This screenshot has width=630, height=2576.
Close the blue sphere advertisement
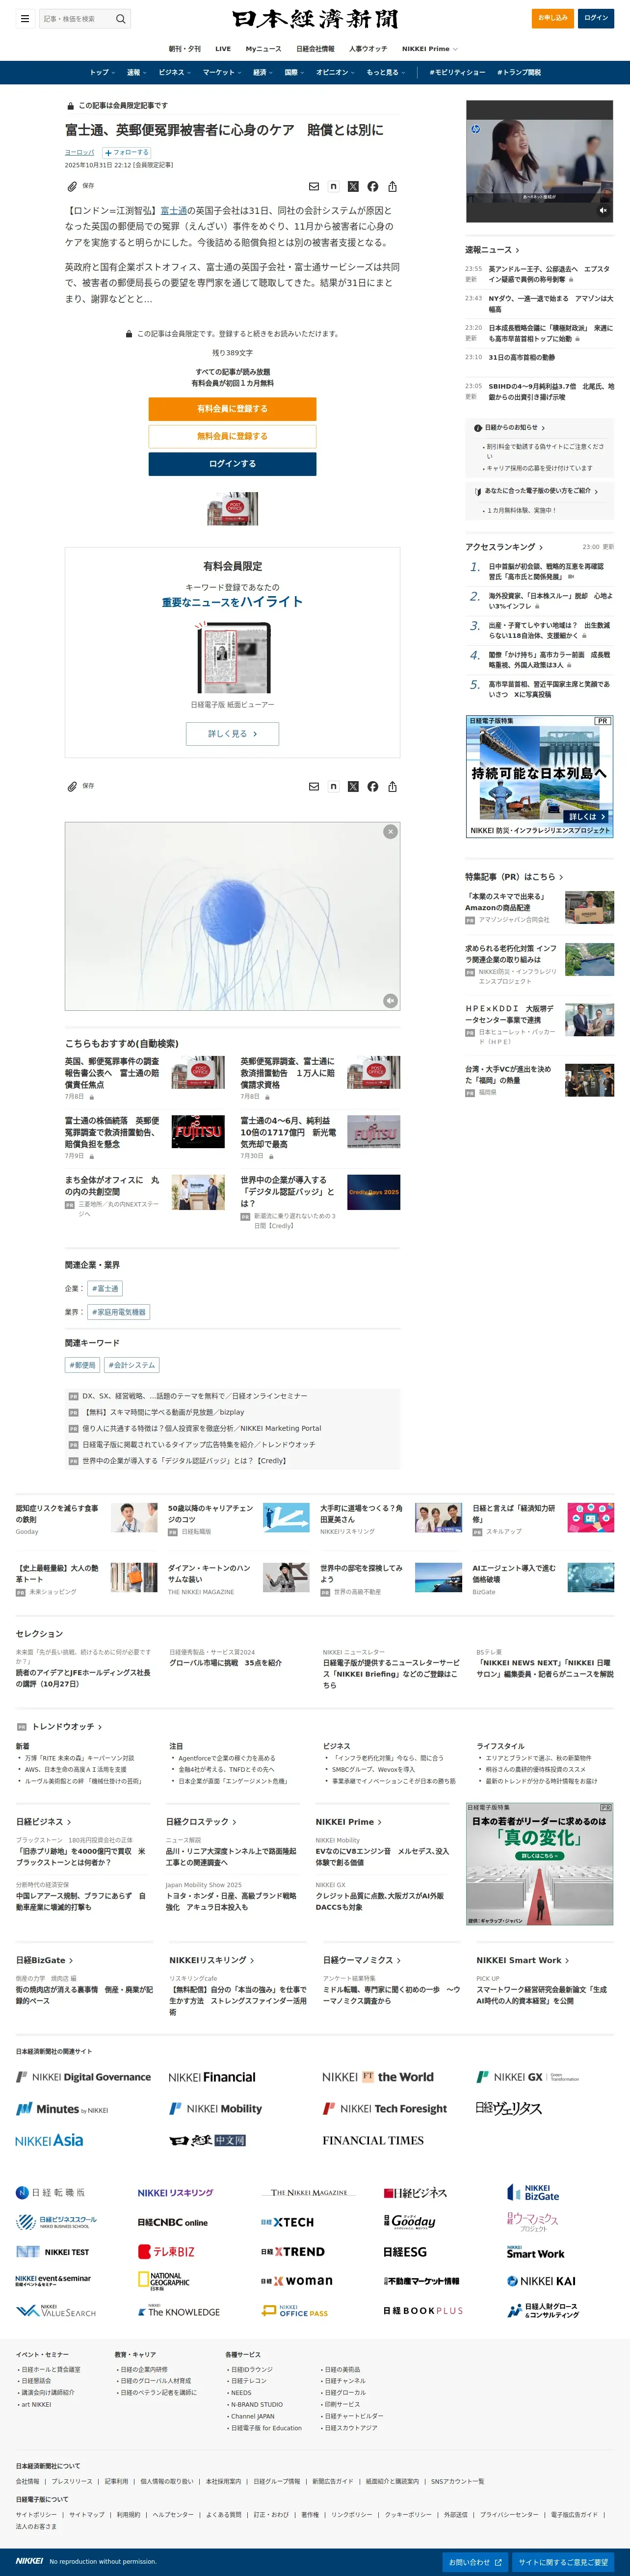point(390,831)
